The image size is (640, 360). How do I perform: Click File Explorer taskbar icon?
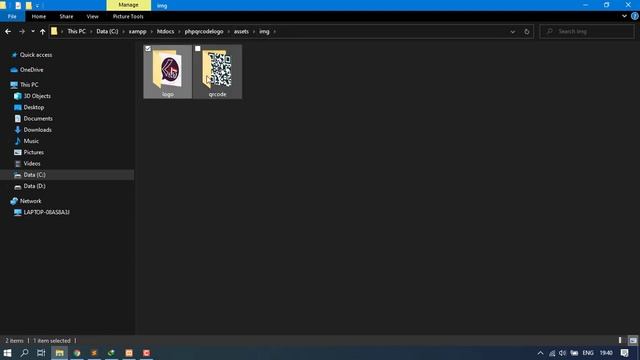click(x=60, y=353)
